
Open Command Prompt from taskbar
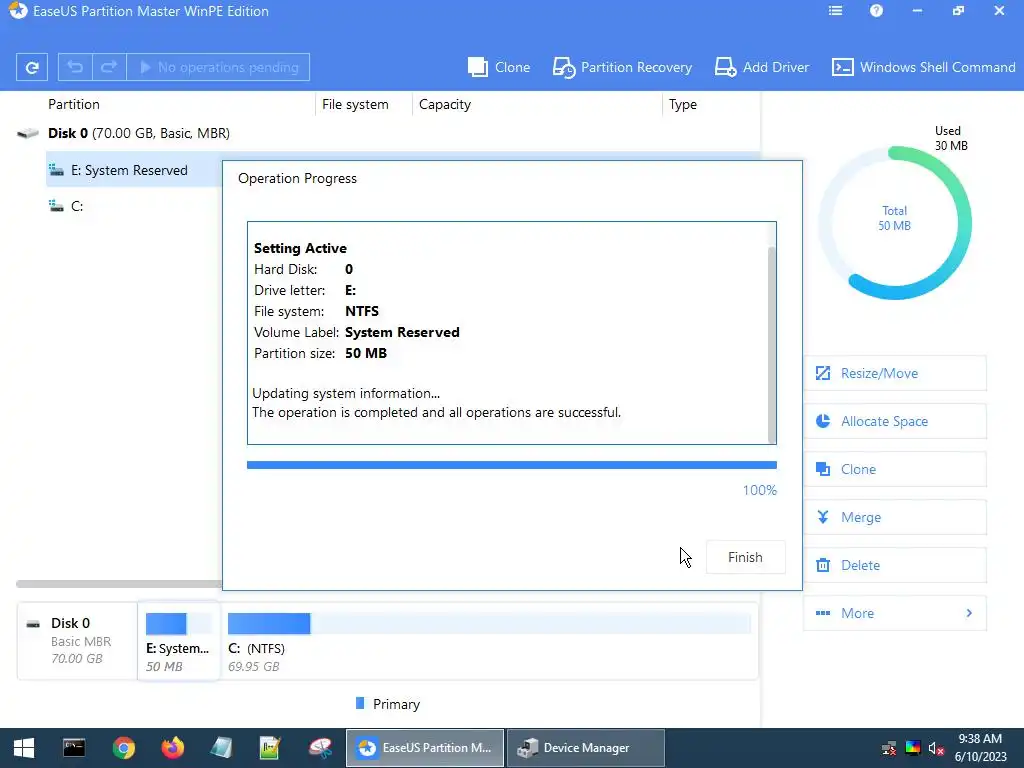coord(74,748)
